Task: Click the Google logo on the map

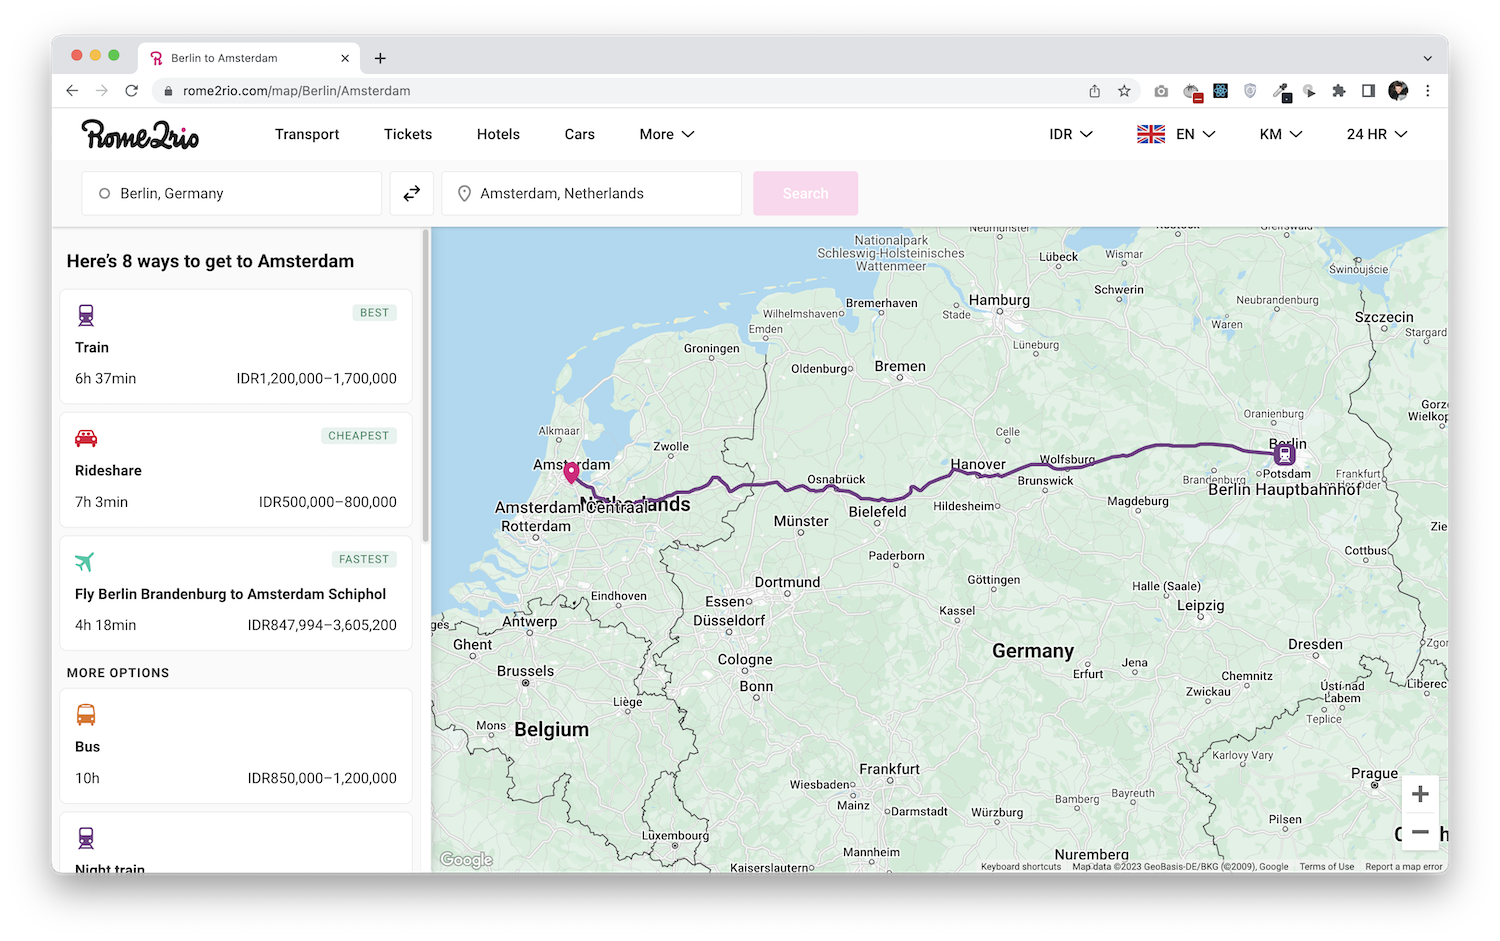Action: click(466, 860)
